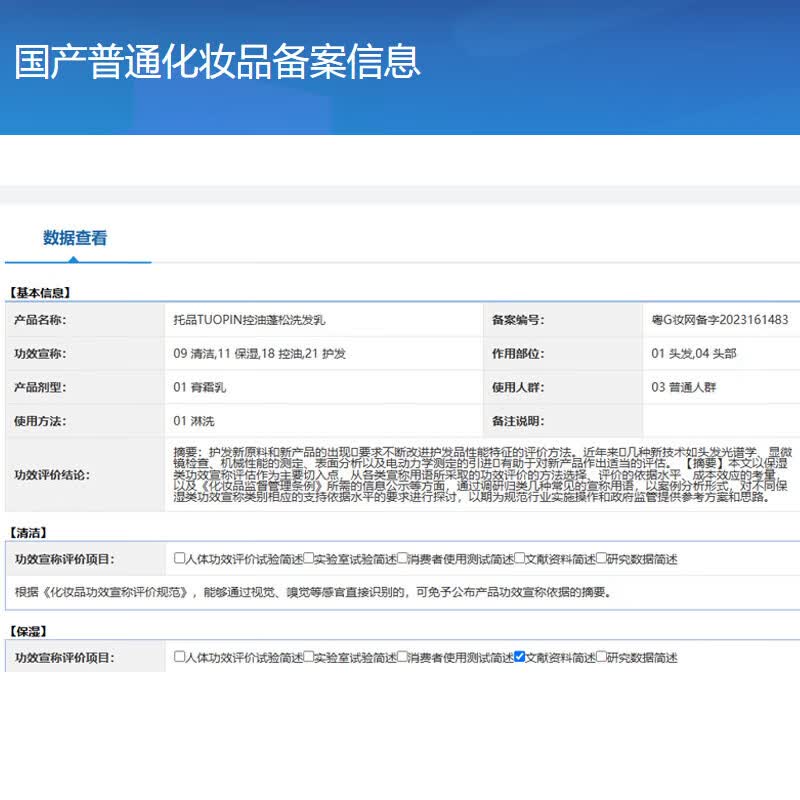
Task: Click the 使用方法 field label
Action: (x=40, y=421)
